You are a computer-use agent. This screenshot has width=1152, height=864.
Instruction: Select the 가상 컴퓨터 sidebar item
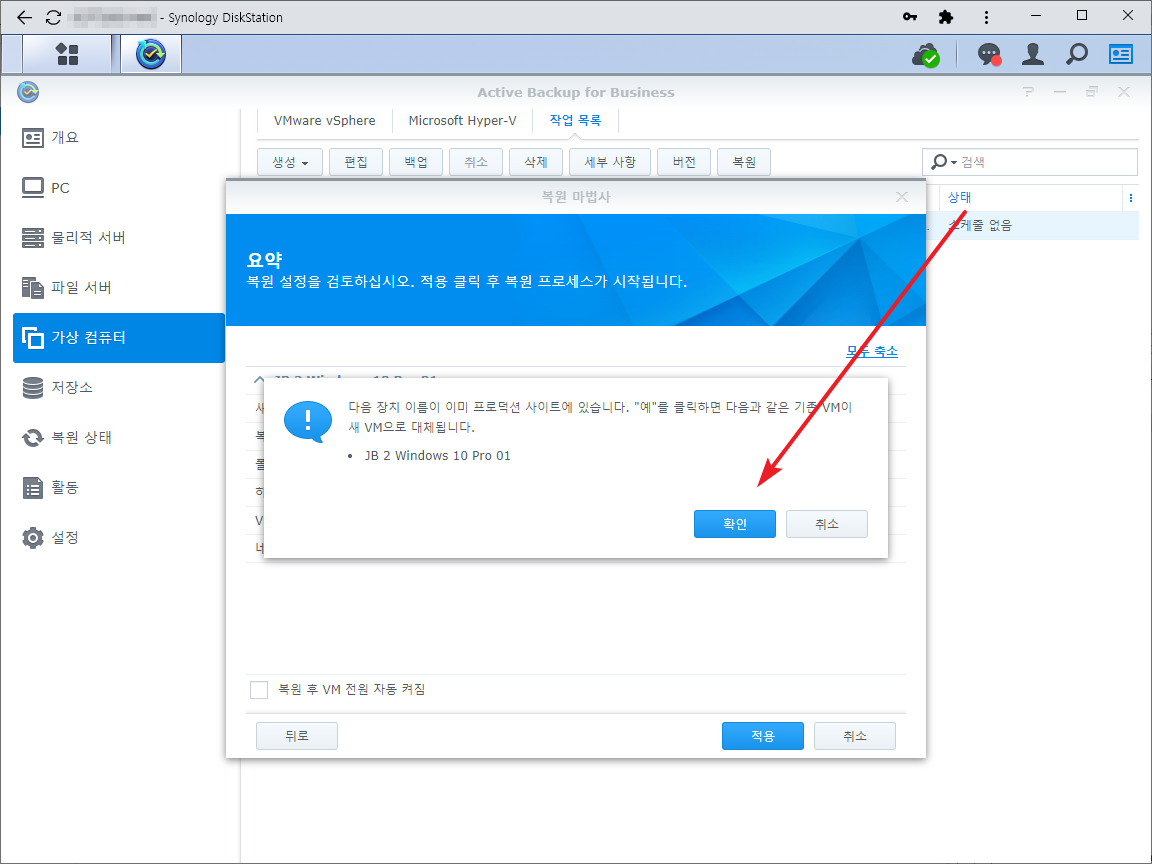[x=119, y=338]
